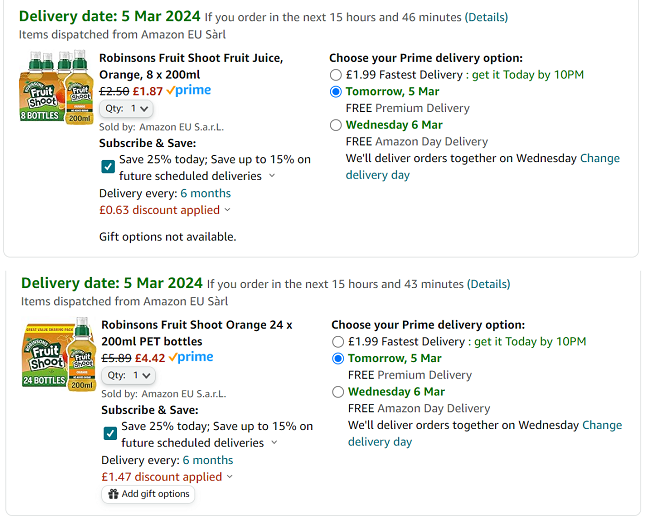Click the prime logo beside the £4.42 price
Viewport: 650px width, 527px height.
coord(191,357)
